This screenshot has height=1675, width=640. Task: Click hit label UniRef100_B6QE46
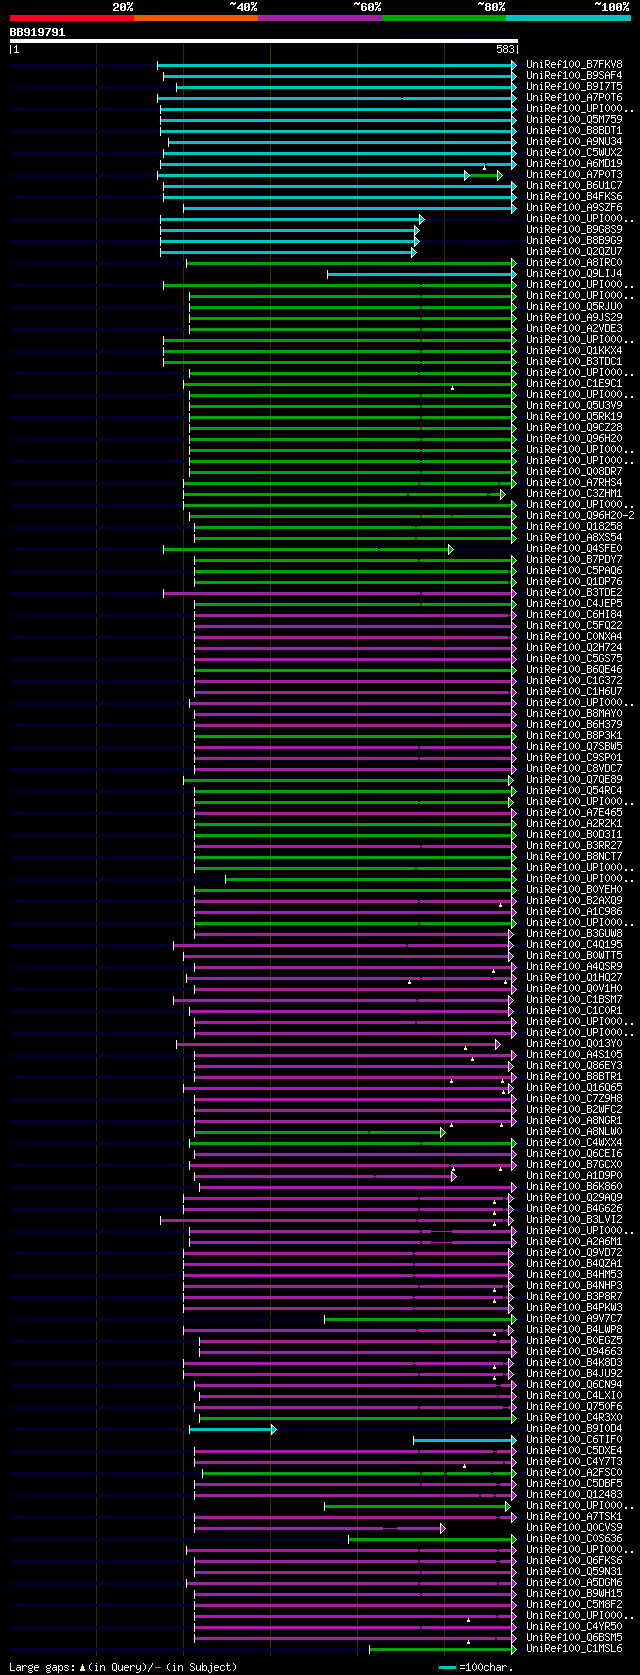[x=574, y=669]
